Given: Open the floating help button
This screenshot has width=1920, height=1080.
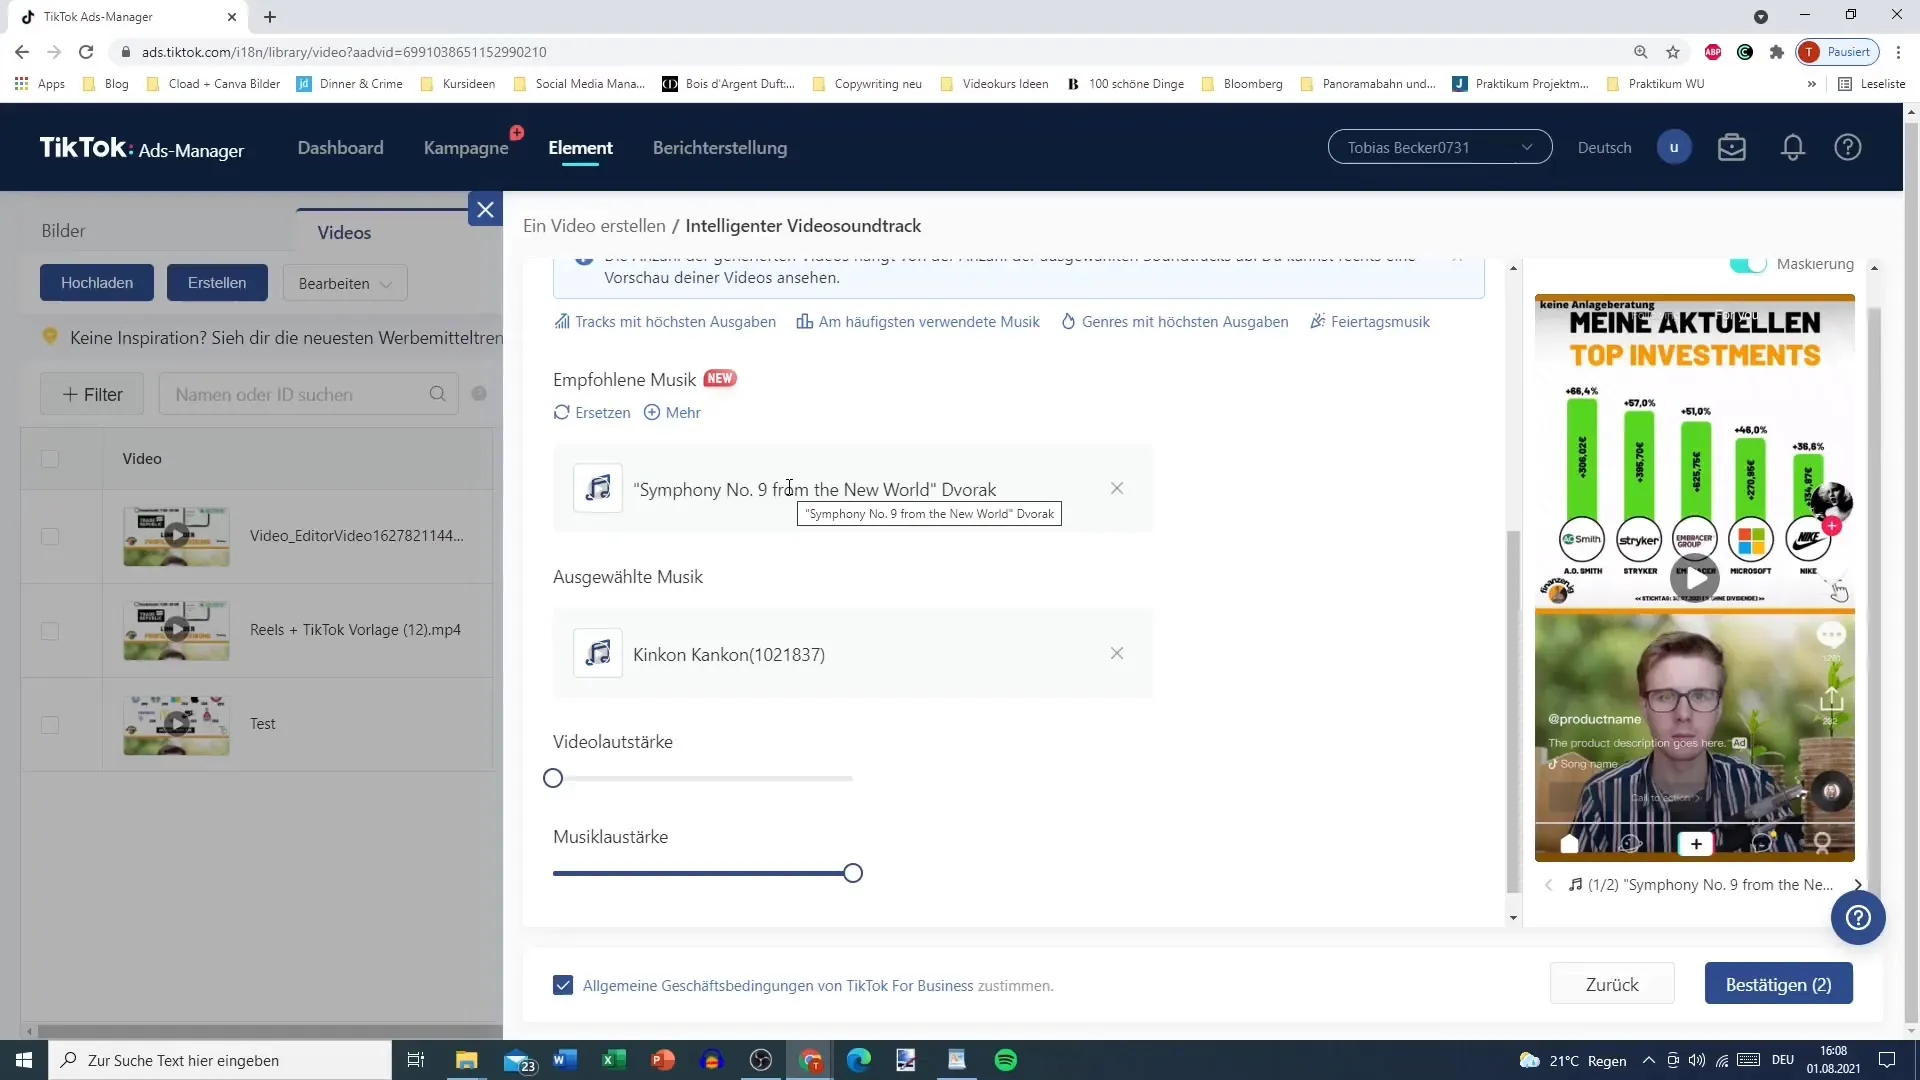Looking at the screenshot, I should click(1858, 918).
